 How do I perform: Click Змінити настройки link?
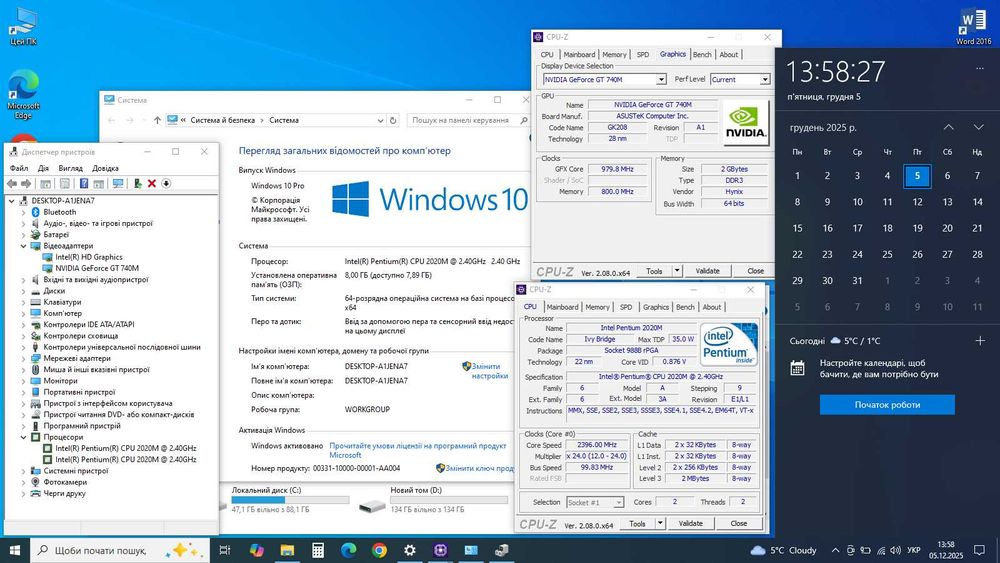(x=490, y=371)
